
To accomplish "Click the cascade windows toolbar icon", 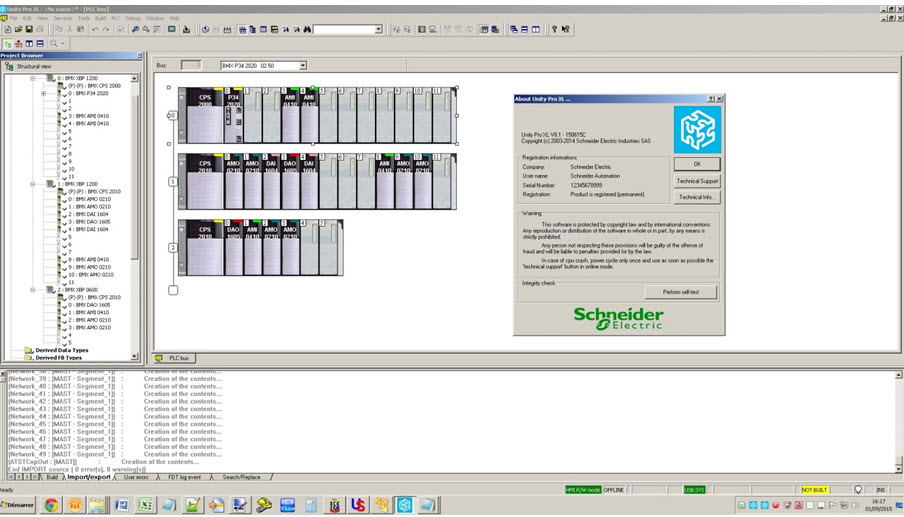I will point(514,29).
